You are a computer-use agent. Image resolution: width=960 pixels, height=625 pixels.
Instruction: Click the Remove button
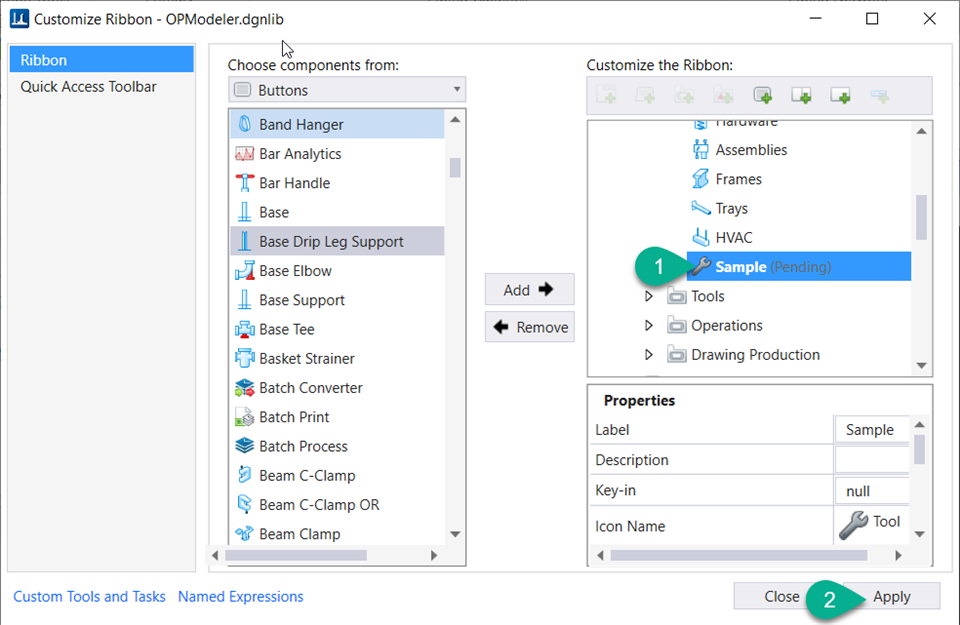click(530, 327)
